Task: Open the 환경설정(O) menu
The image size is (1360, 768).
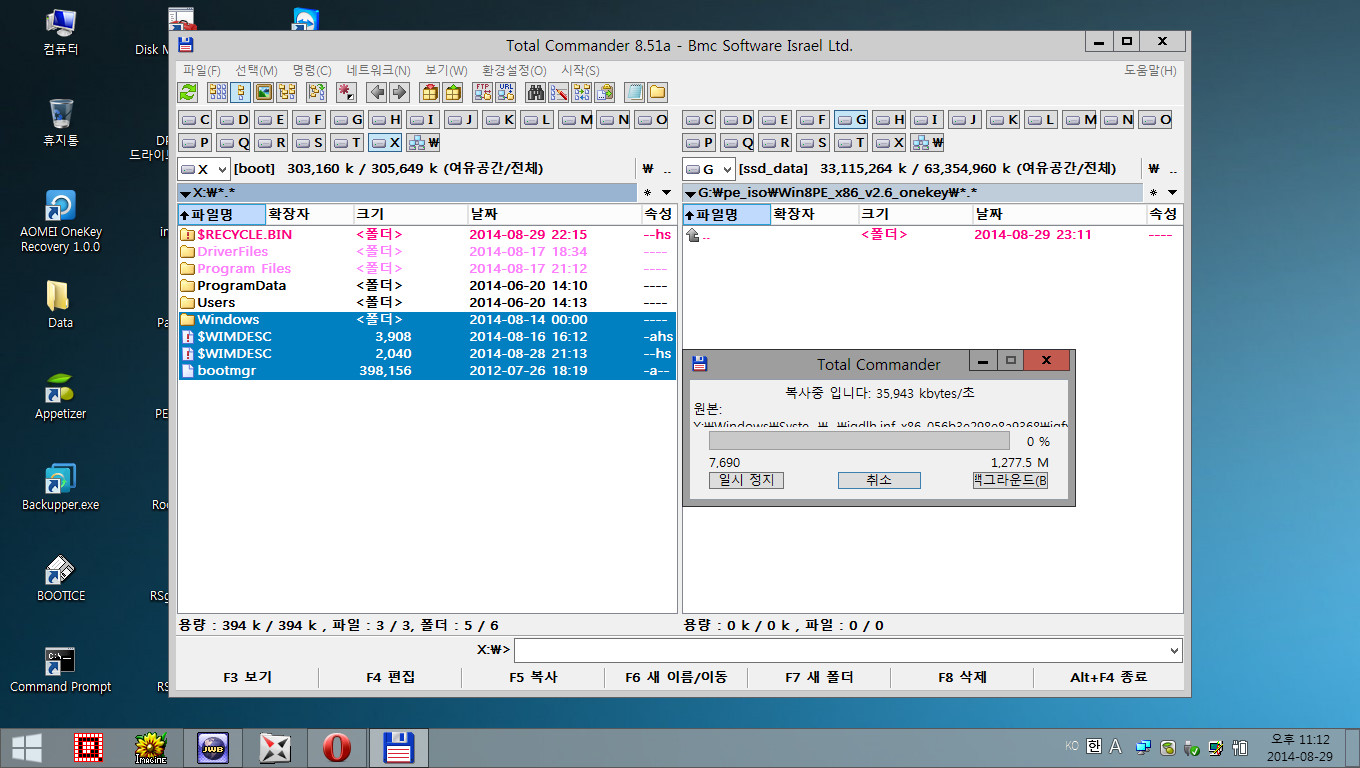Action: pyautogui.click(x=514, y=71)
